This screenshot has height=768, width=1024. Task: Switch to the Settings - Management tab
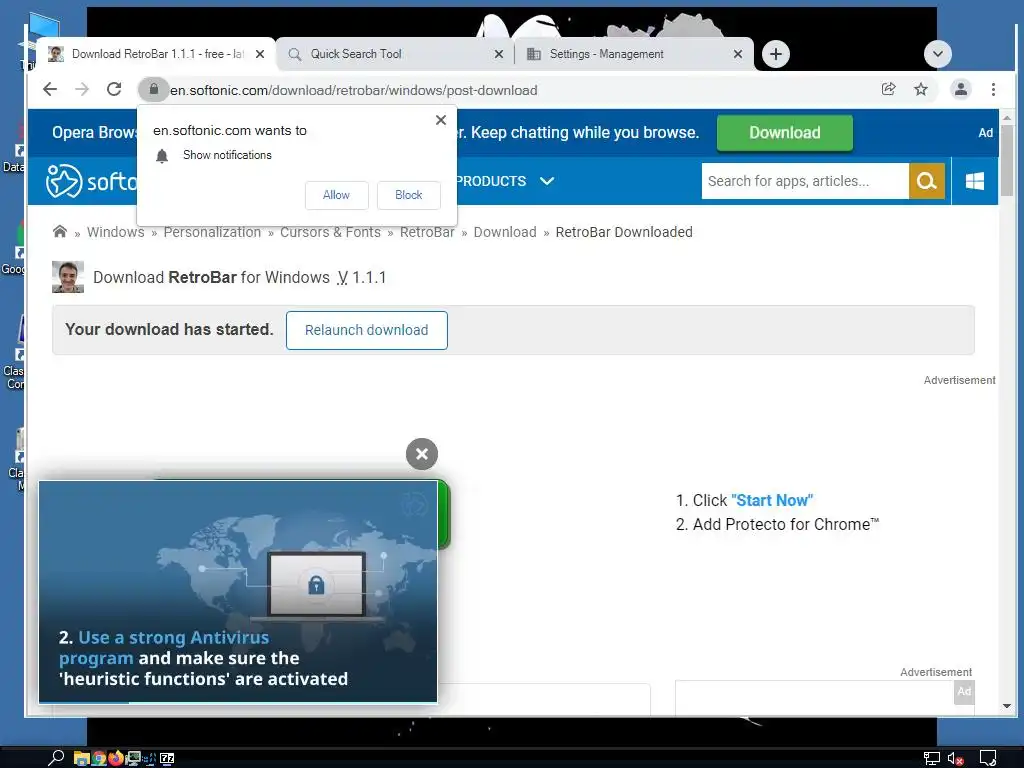tap(633, 54)
